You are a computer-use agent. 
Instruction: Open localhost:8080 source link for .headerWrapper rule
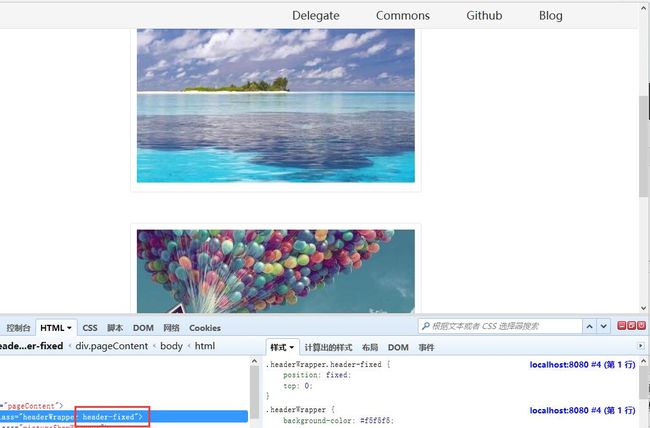click(582, 410)
